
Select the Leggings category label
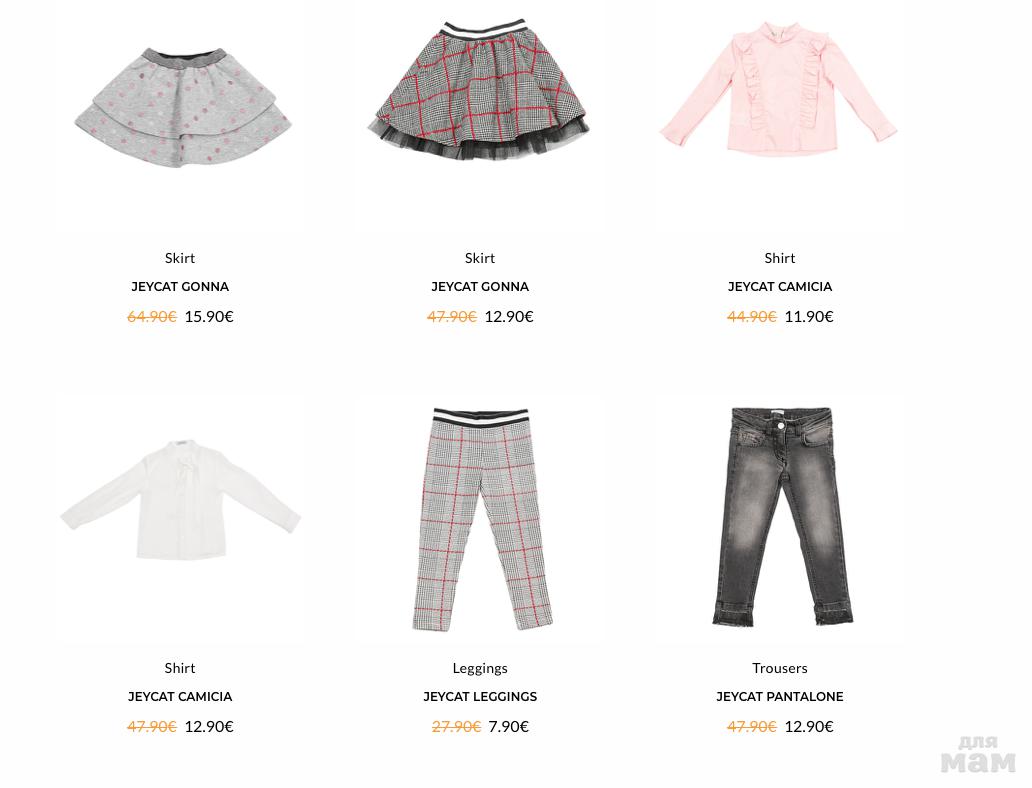pos(480,668)
